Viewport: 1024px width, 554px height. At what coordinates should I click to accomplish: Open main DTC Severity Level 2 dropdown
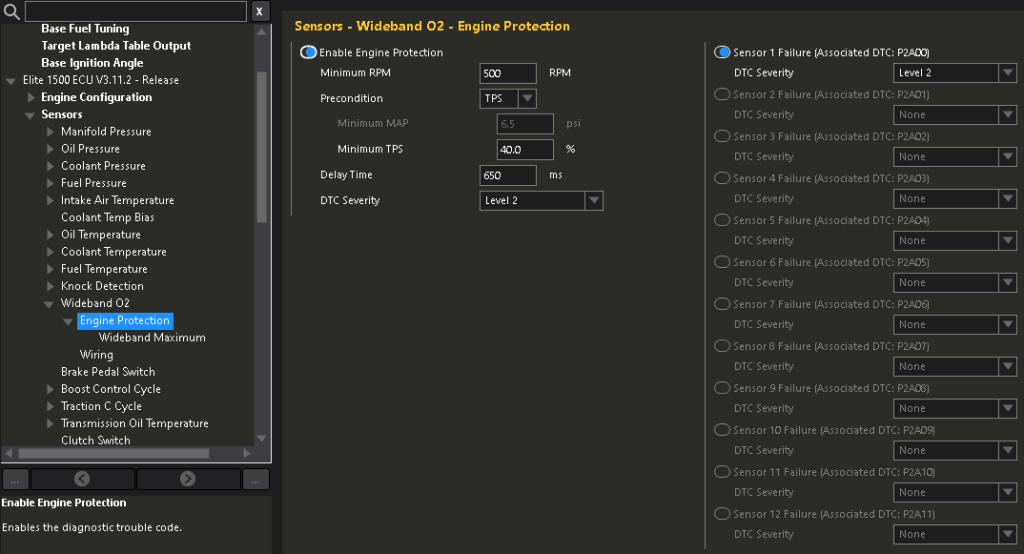(593, 201)
